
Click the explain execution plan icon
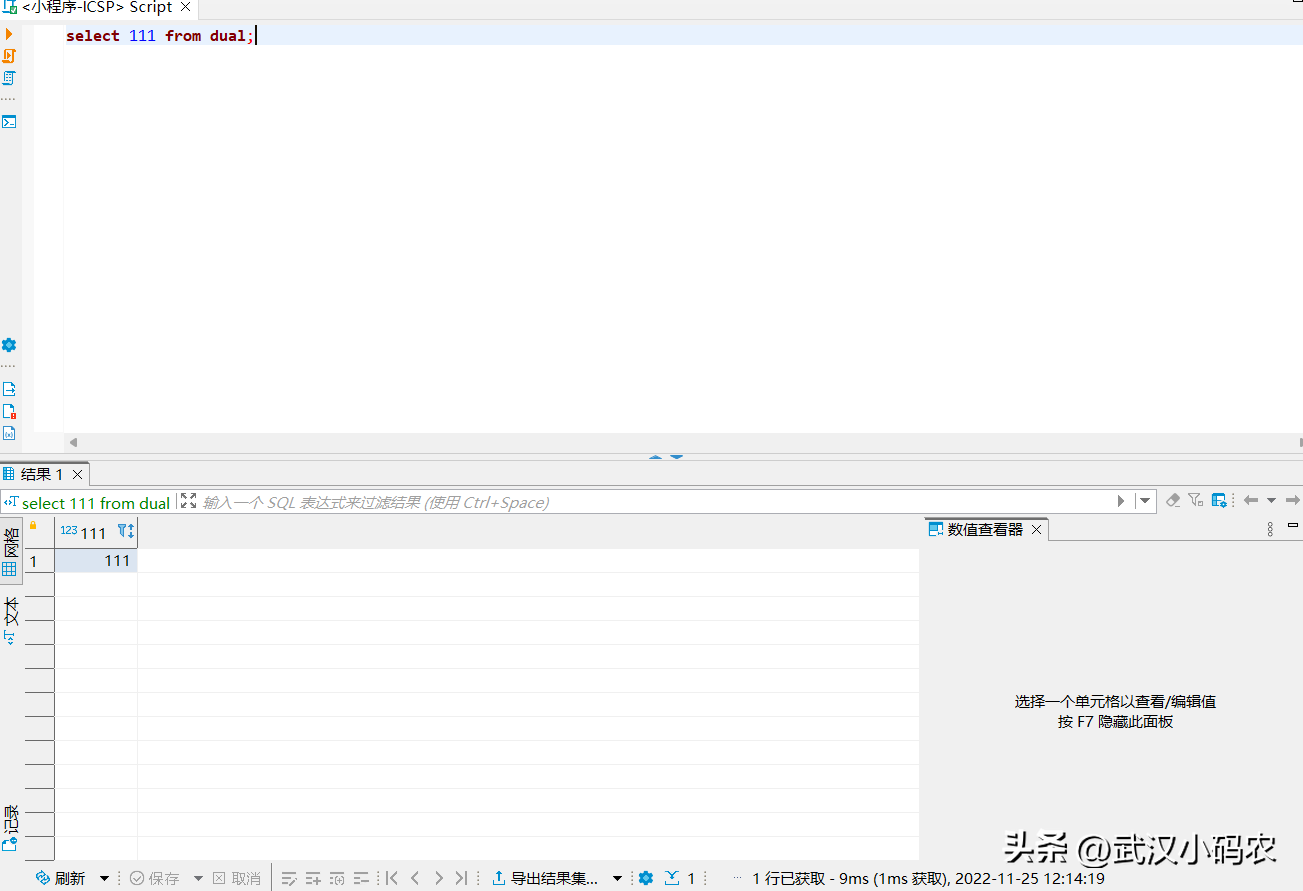(x=9, y=78)
